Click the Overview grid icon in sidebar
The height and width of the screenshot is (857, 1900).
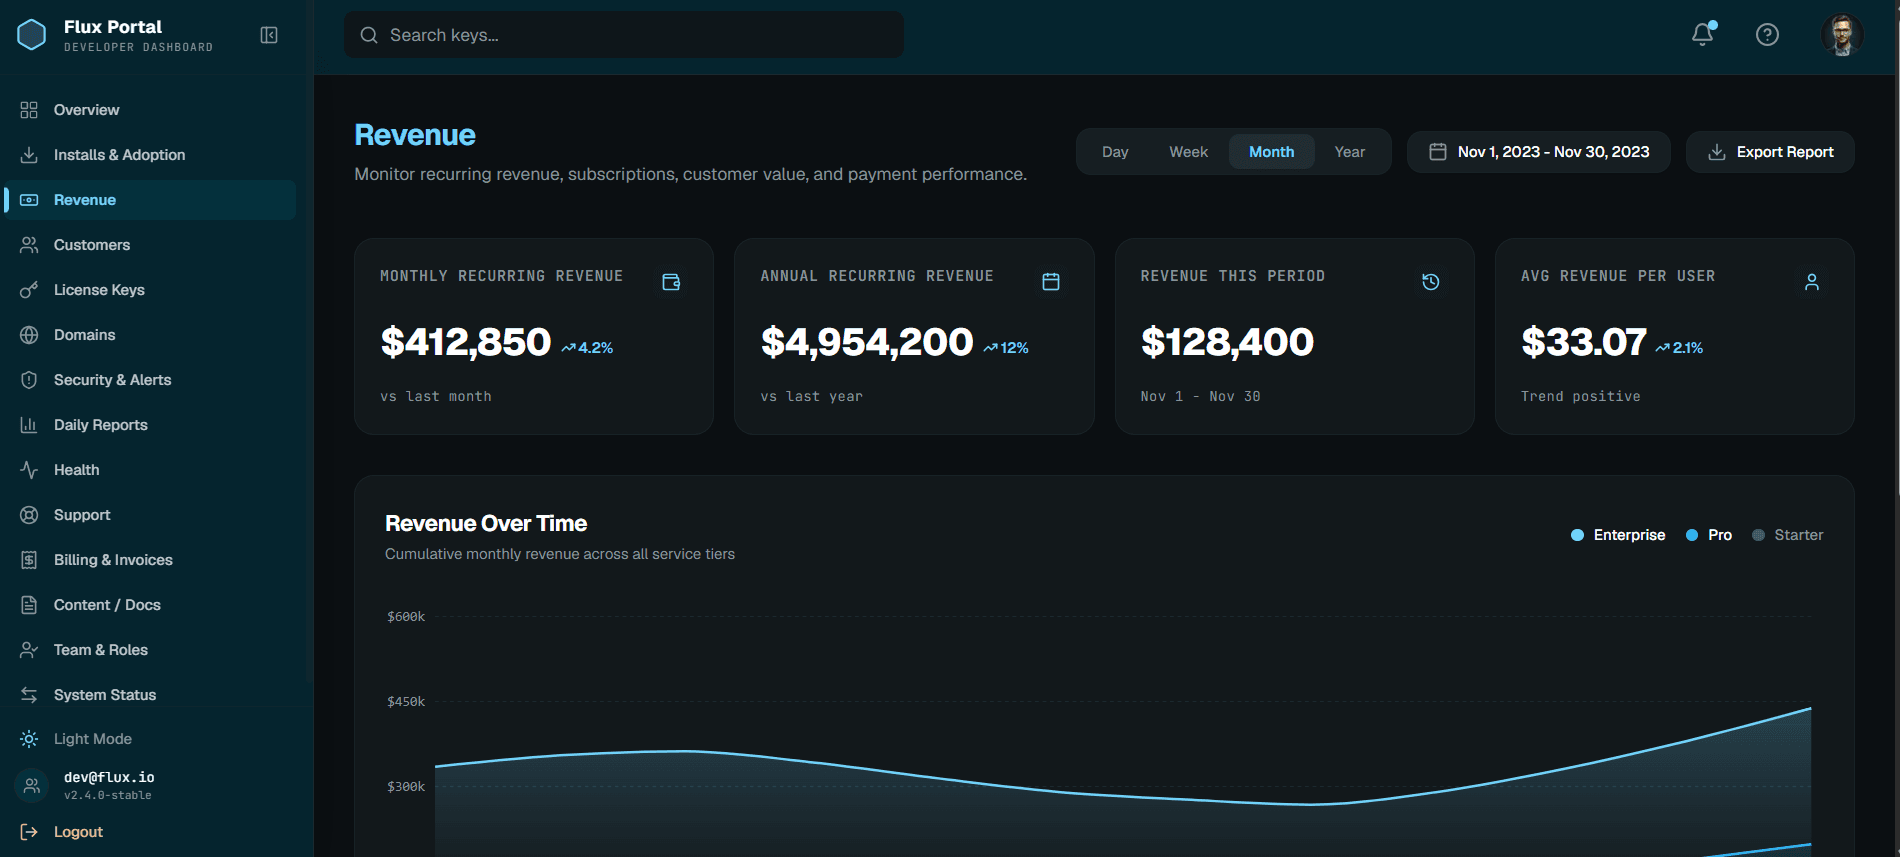[x=29, y=110]
